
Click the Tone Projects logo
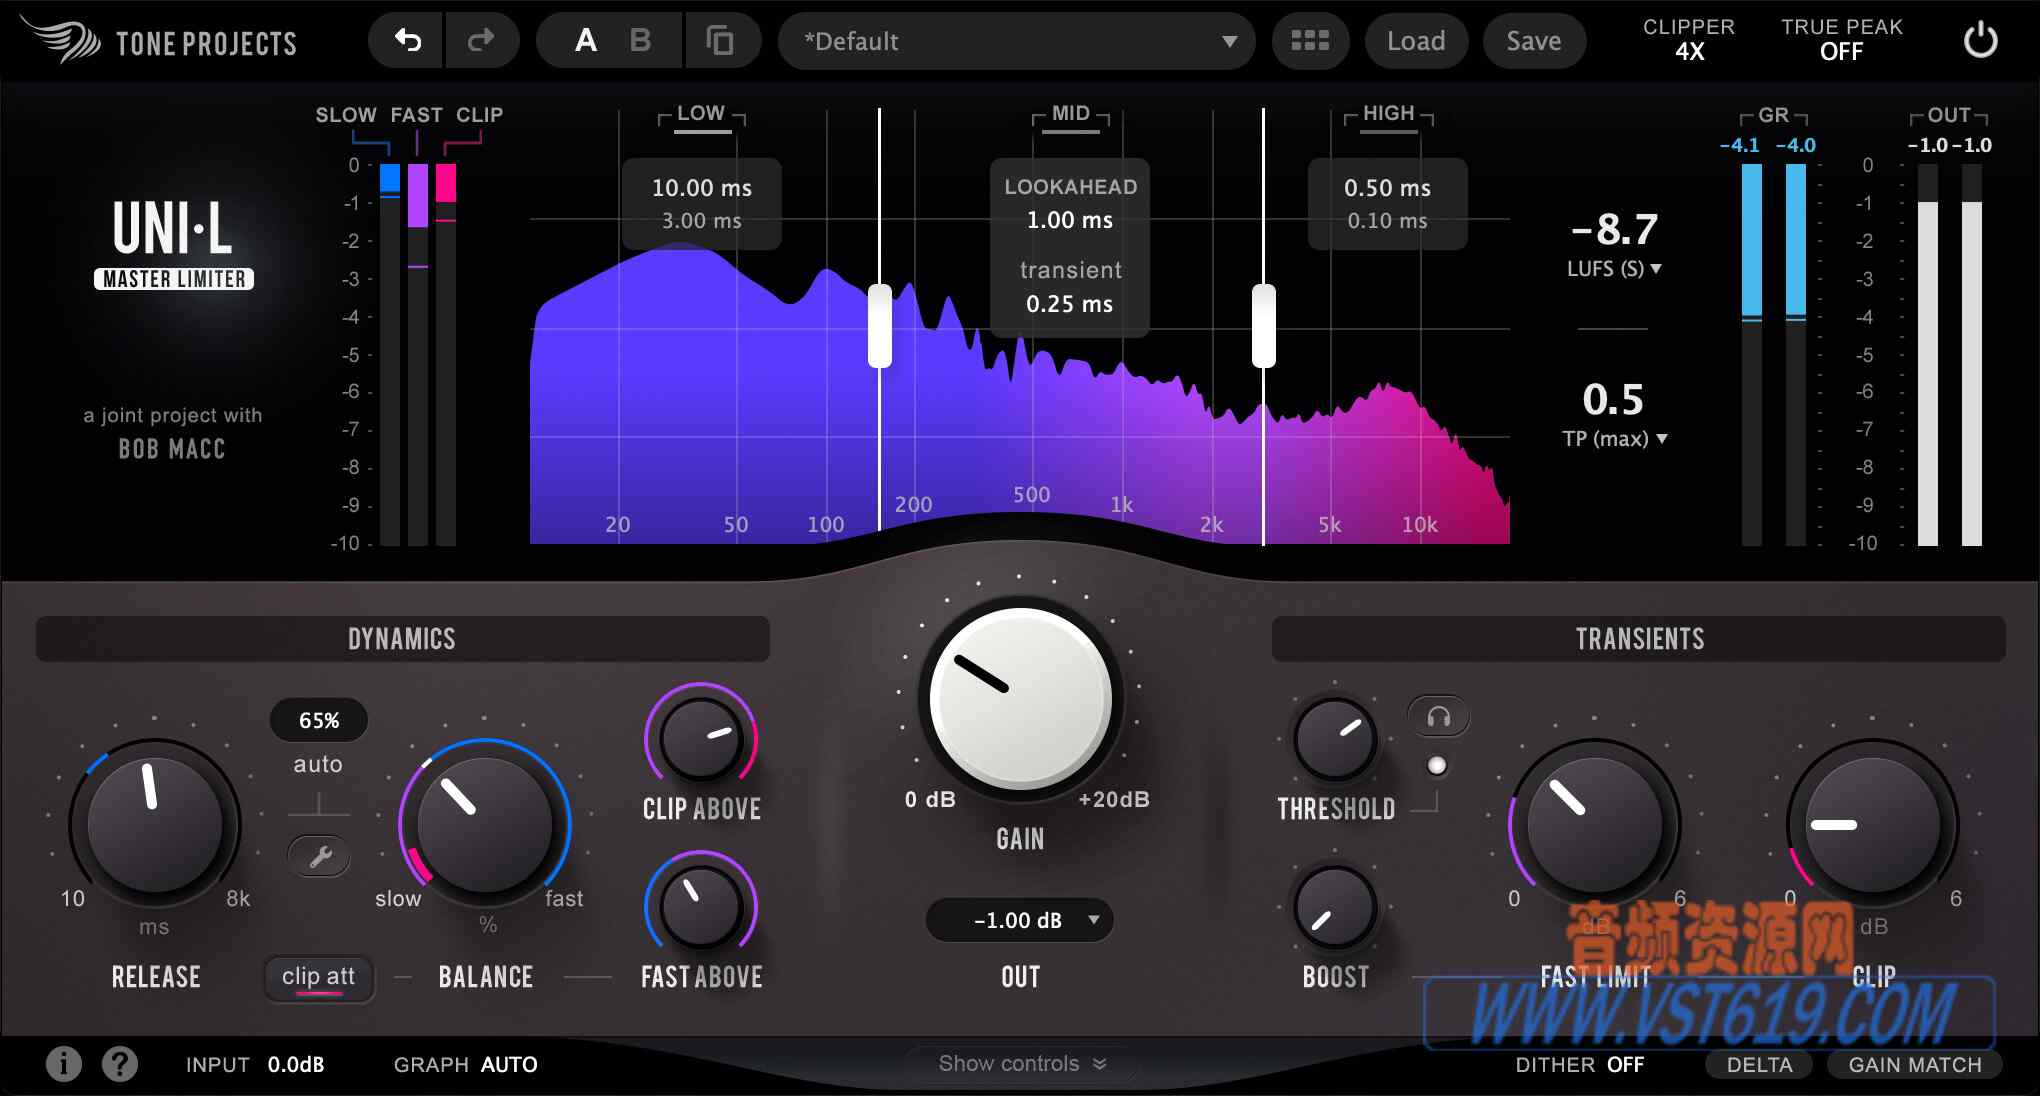[x=160, y=40]
